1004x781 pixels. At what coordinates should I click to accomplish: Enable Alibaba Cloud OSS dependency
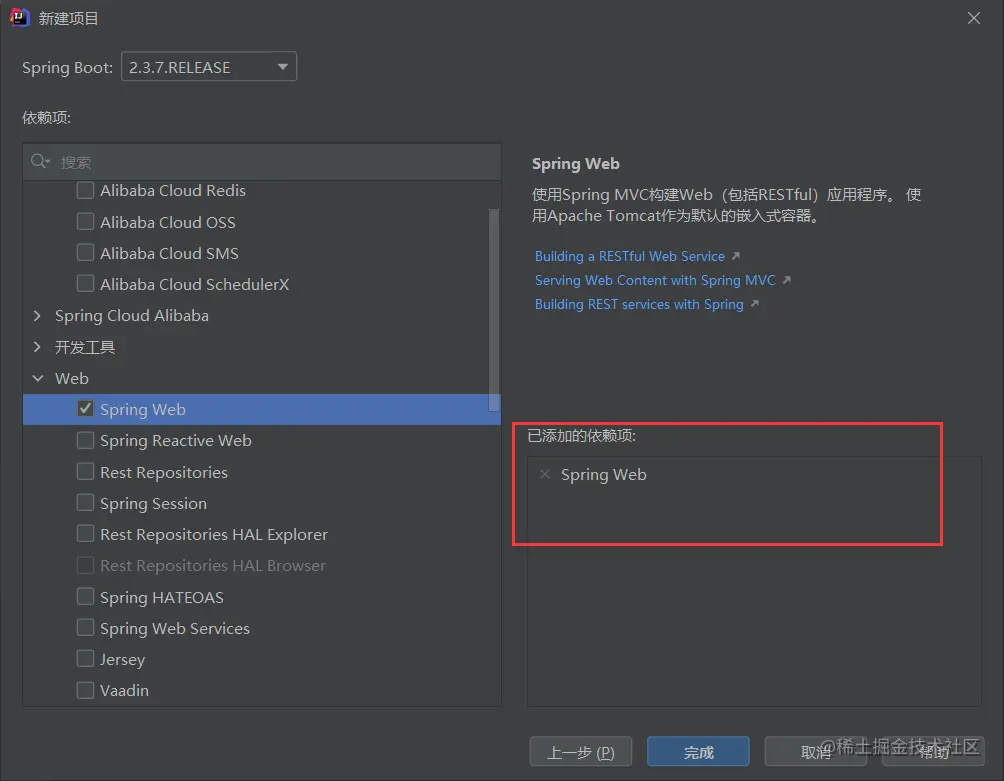coord(85,221)
